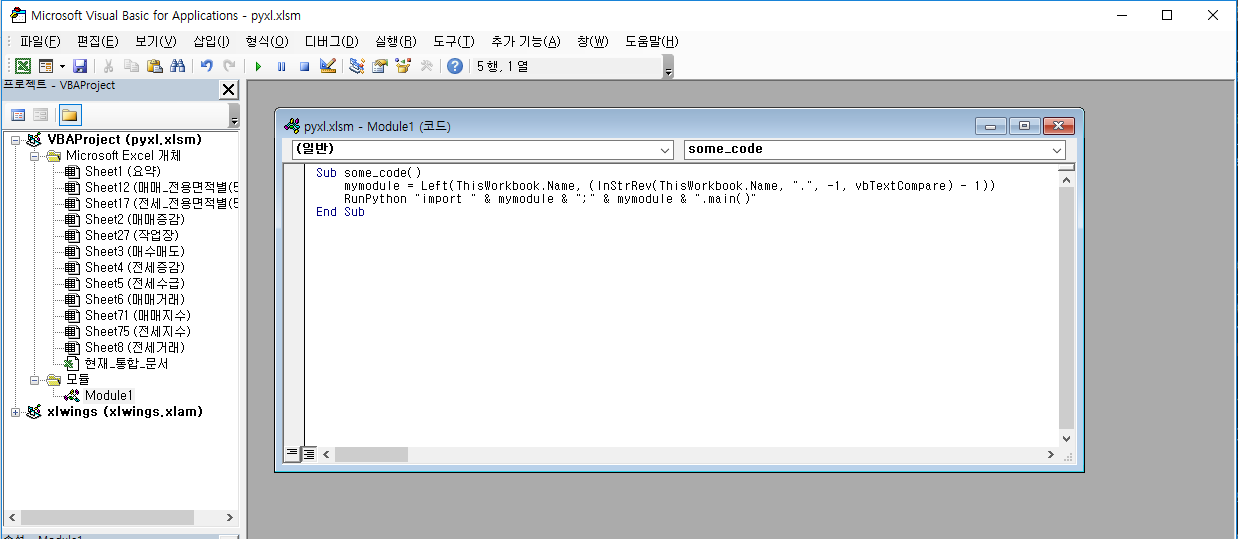1238x539 pixels.
Task: Open the 실행(R) menu
Action: [x=395, y=41]
